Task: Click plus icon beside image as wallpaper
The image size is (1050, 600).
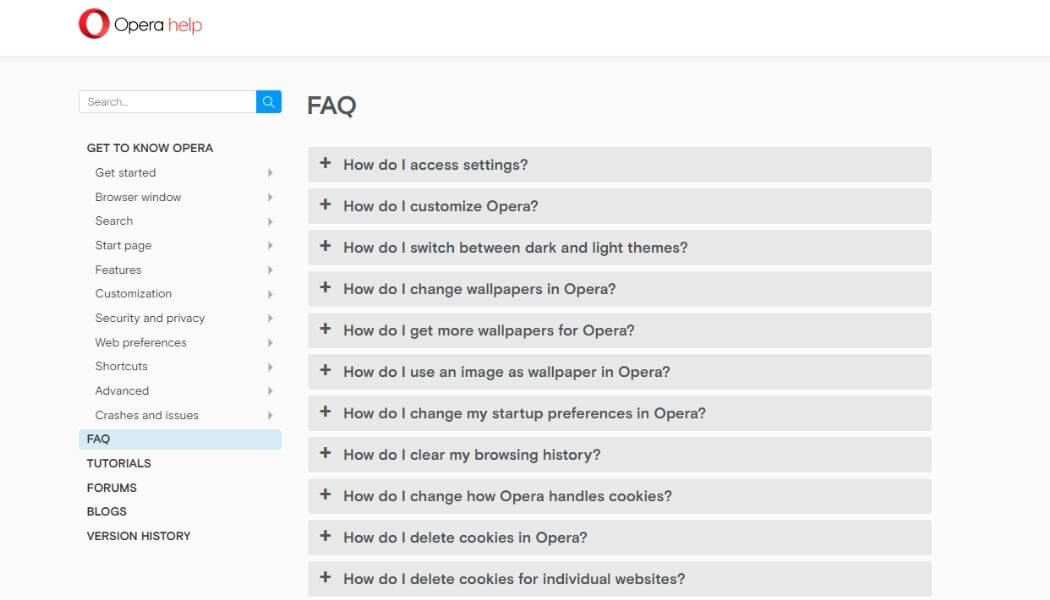Action: pos(325,370)
